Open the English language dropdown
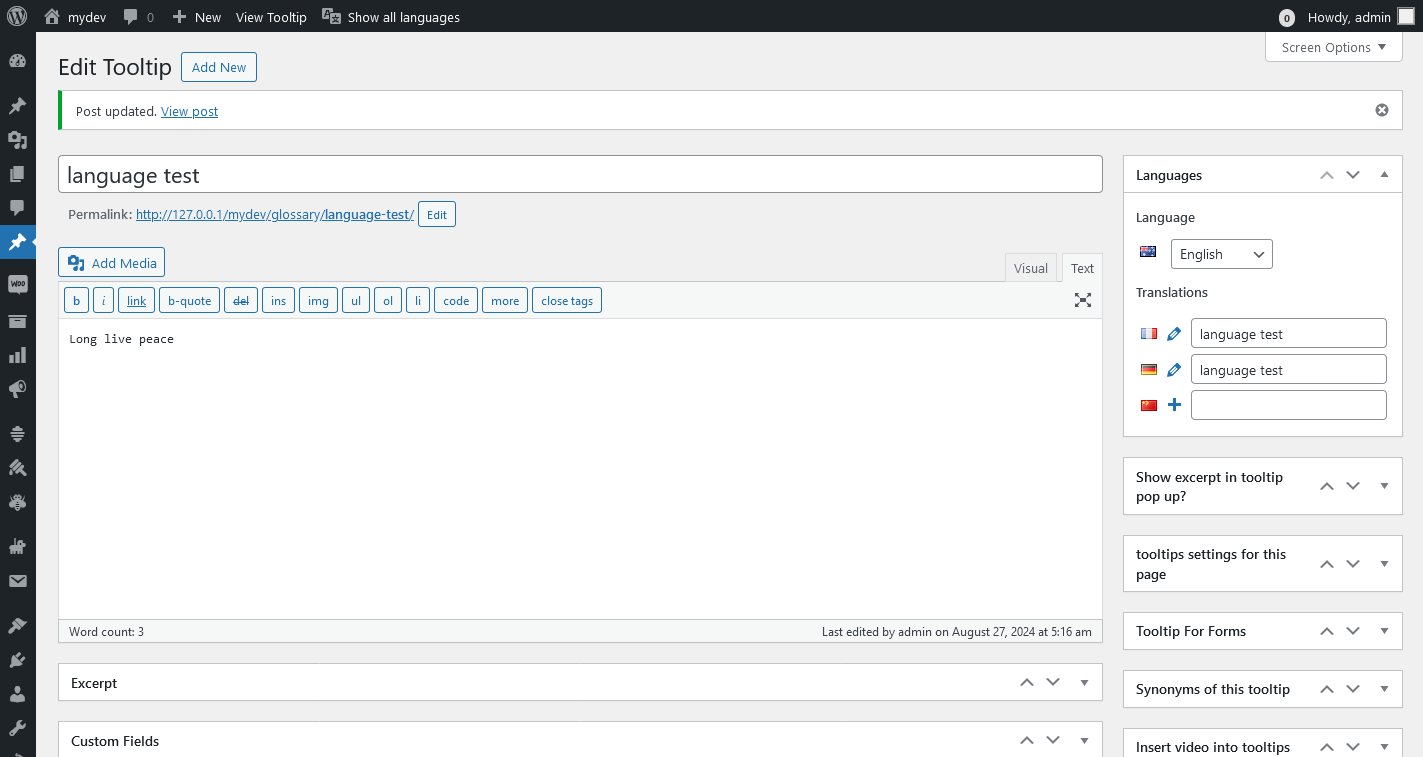The height and width of the screenshot is (757, 1423). [1221, 254]
